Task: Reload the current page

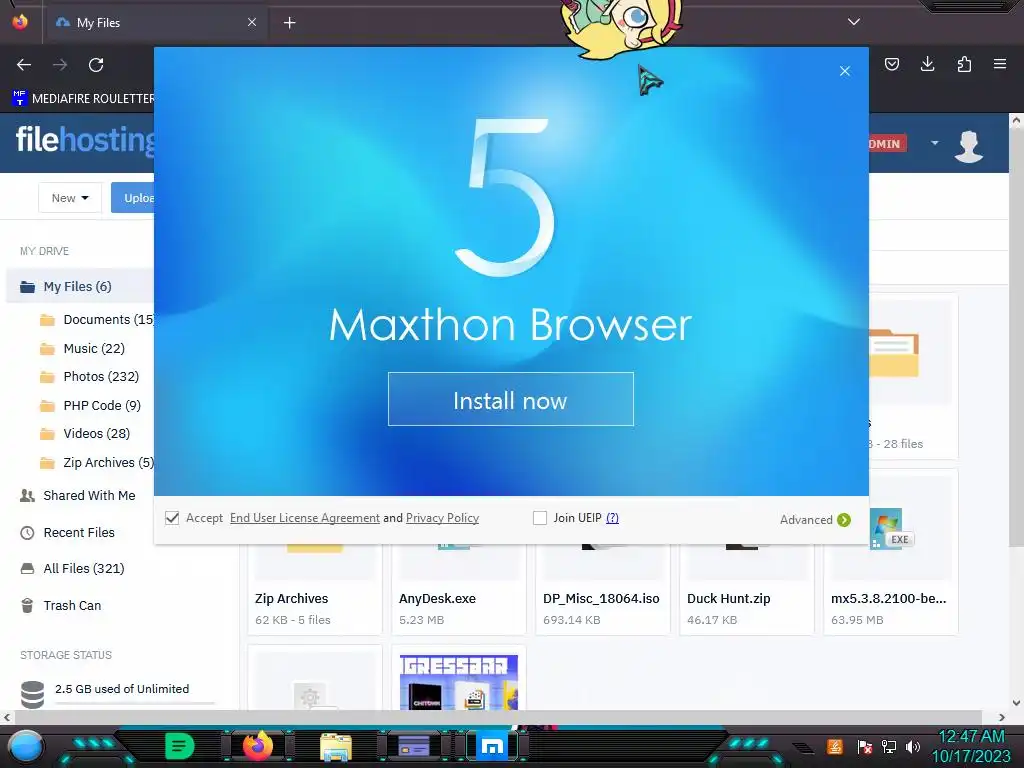Action: pyautogui.click(x=96, y=65)
